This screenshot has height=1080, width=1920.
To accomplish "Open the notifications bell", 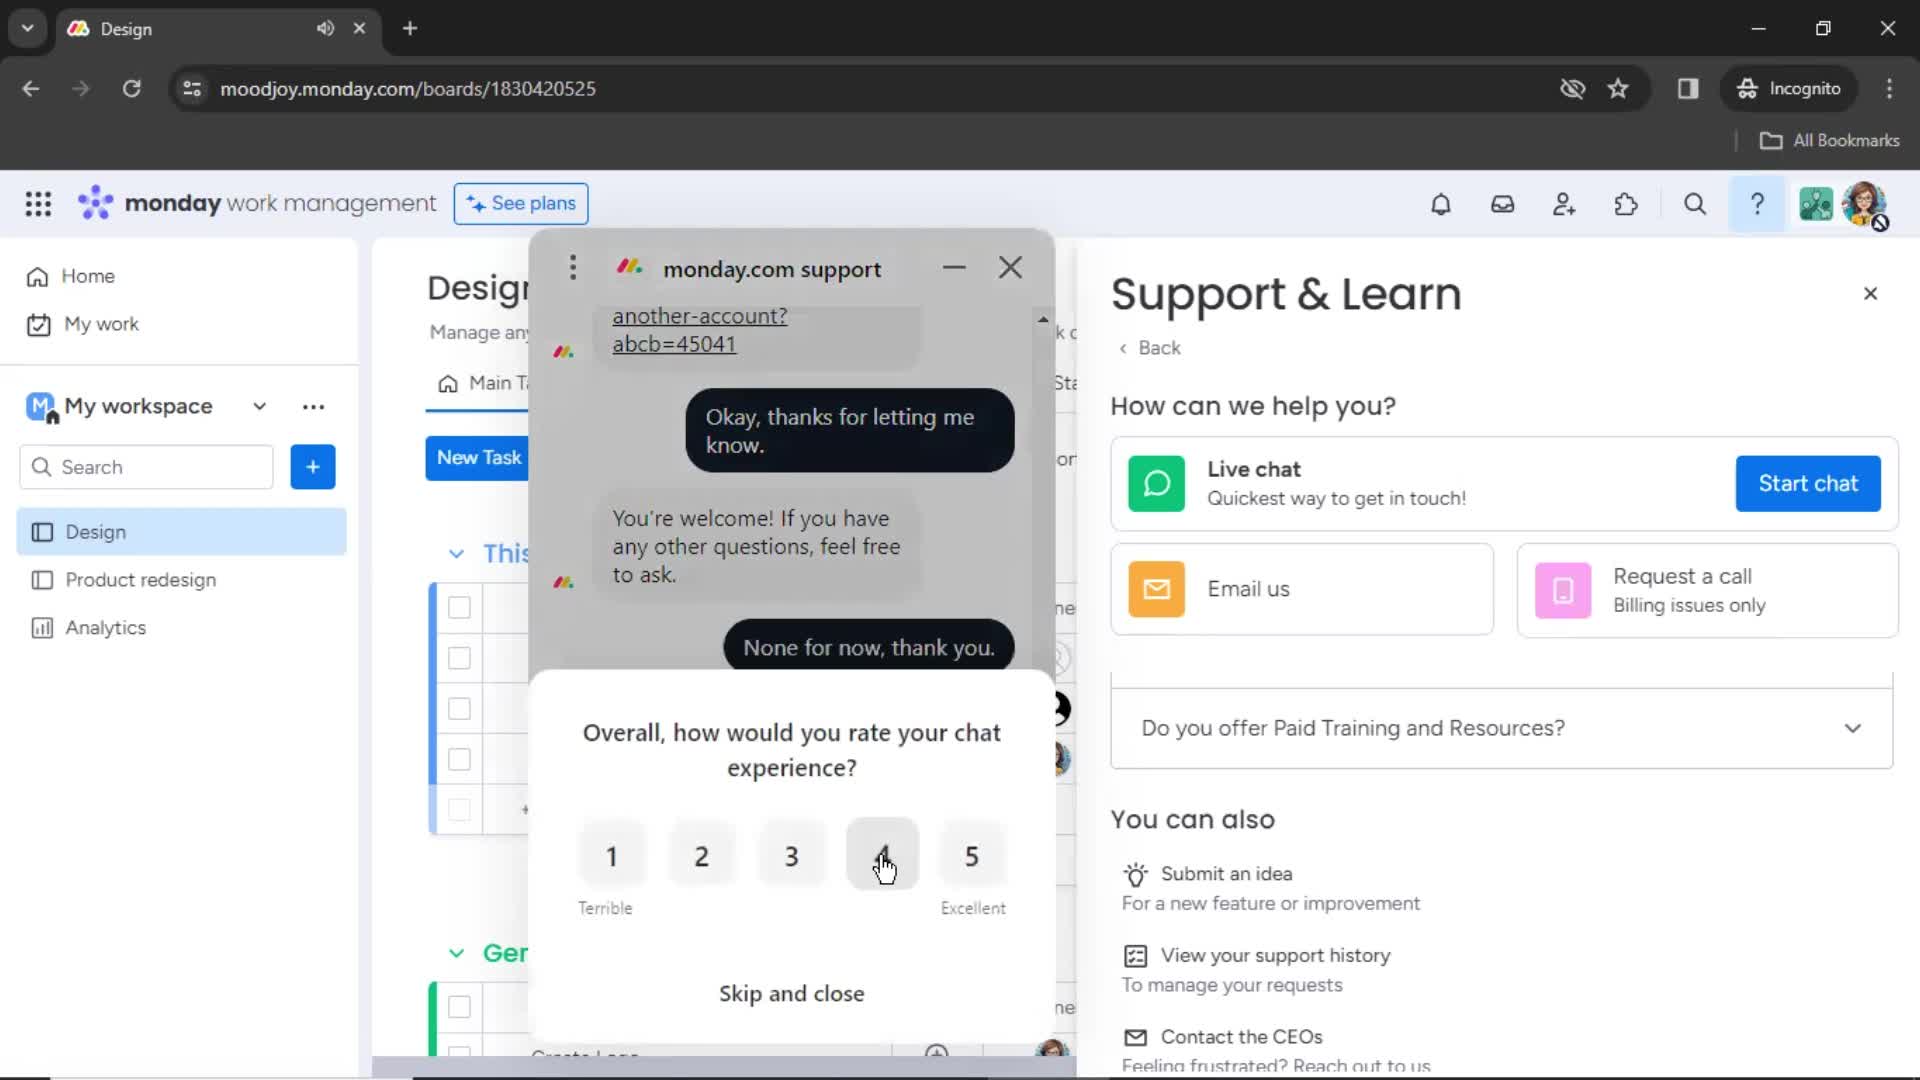I will (1440, 204).
